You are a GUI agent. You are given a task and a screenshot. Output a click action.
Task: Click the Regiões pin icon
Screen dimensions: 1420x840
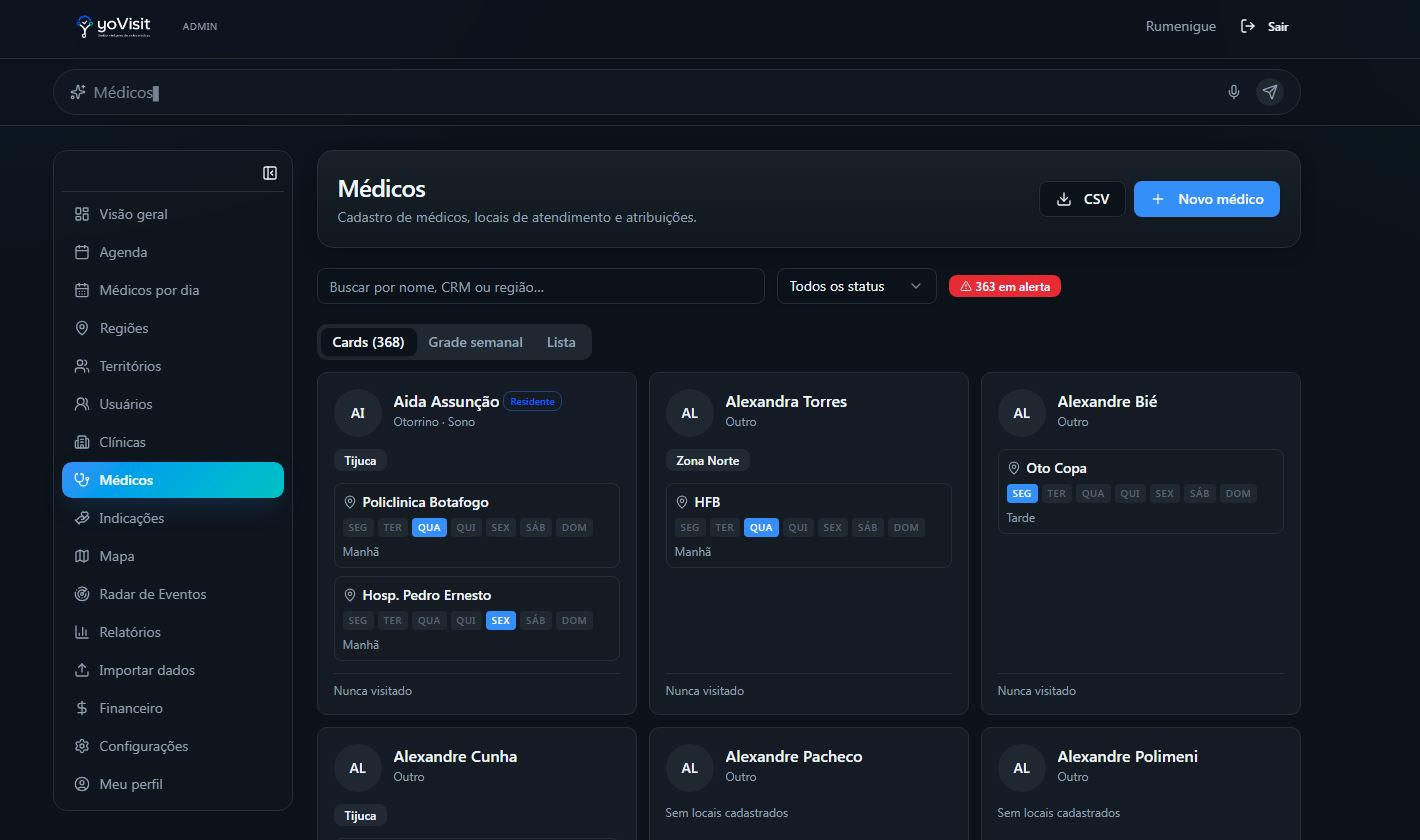82,328
